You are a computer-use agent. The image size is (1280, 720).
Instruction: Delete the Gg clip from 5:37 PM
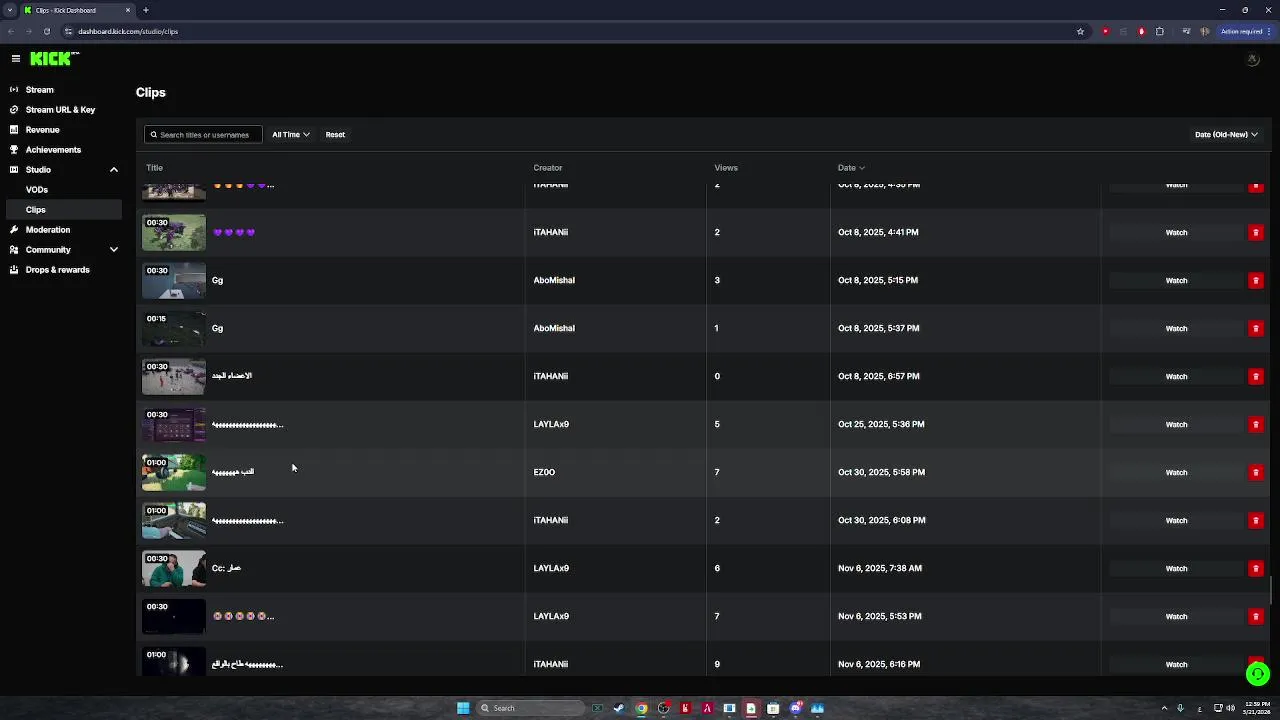click(x=1255, y=328)
